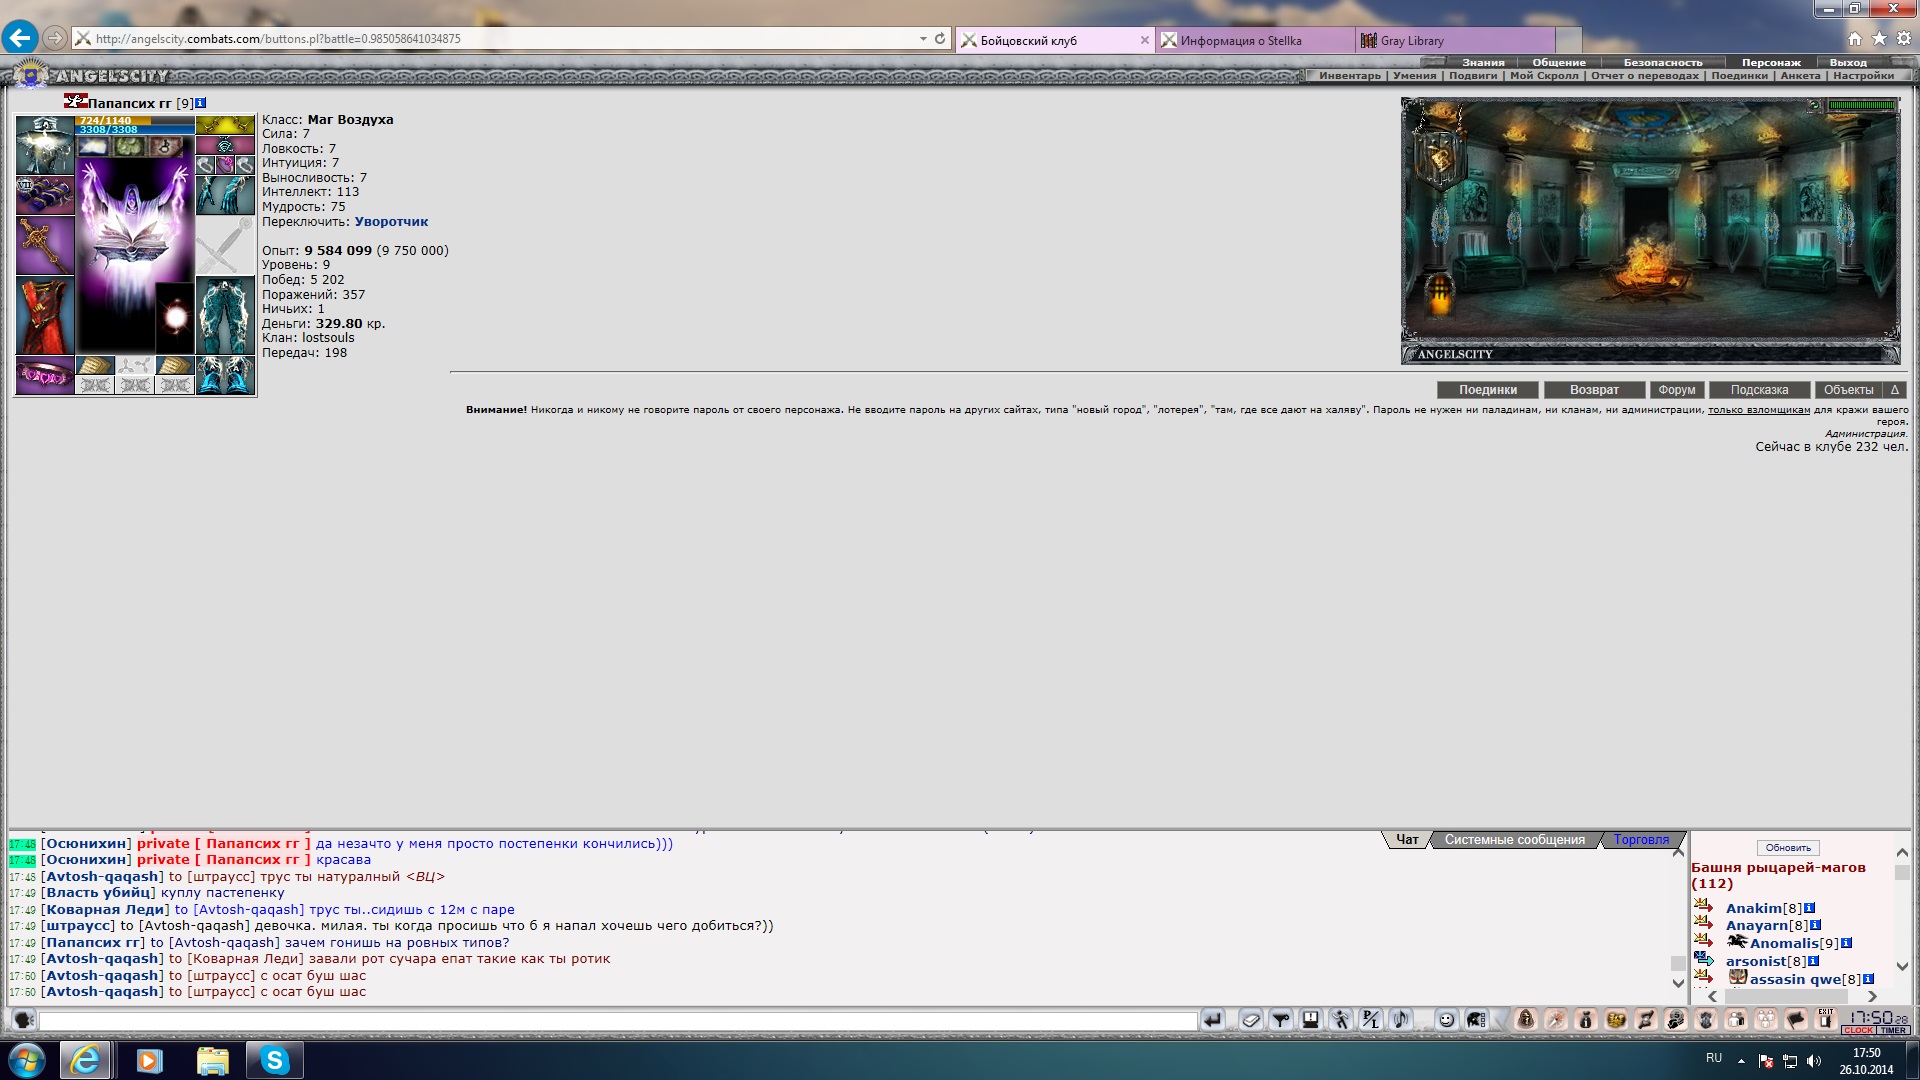Click the teal lightning pants slot
Viewport: 1920px width, 1080px height.
click(x=225, y=315)
